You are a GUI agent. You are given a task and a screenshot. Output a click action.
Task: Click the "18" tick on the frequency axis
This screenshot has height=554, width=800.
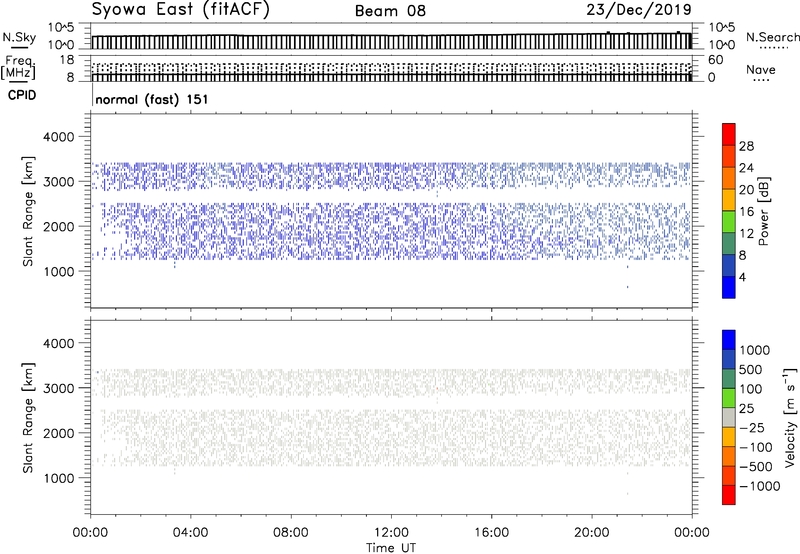[67, 60]
